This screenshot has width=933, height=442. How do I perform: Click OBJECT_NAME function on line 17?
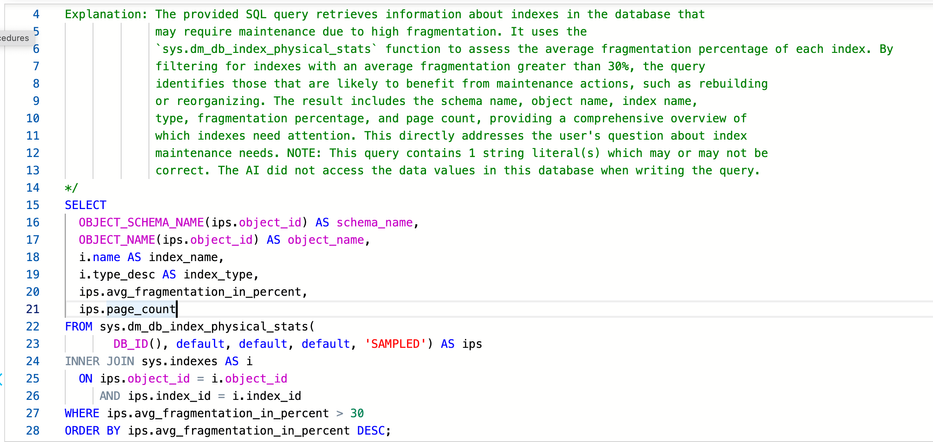[117, 240]
